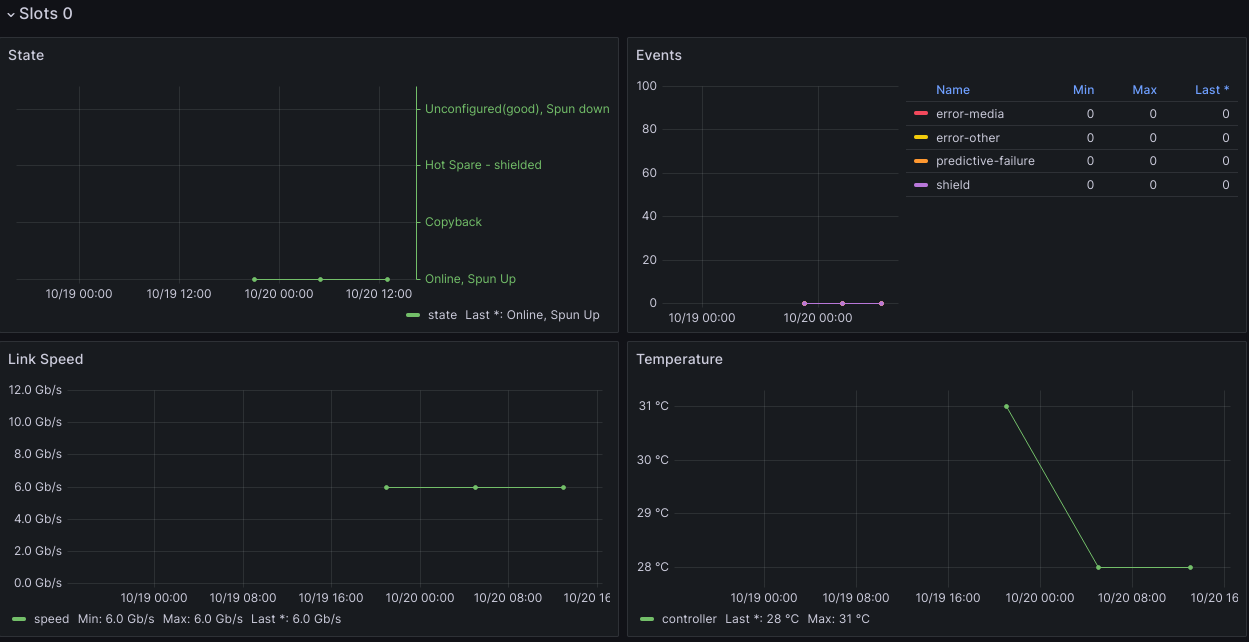Toggle shield series in Events legend

(x=952, y=185)
